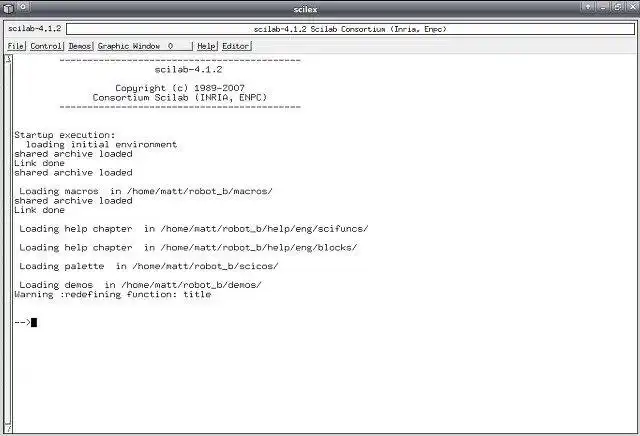Maximize the scilex window
640x436 pixels.
[617, 7]
